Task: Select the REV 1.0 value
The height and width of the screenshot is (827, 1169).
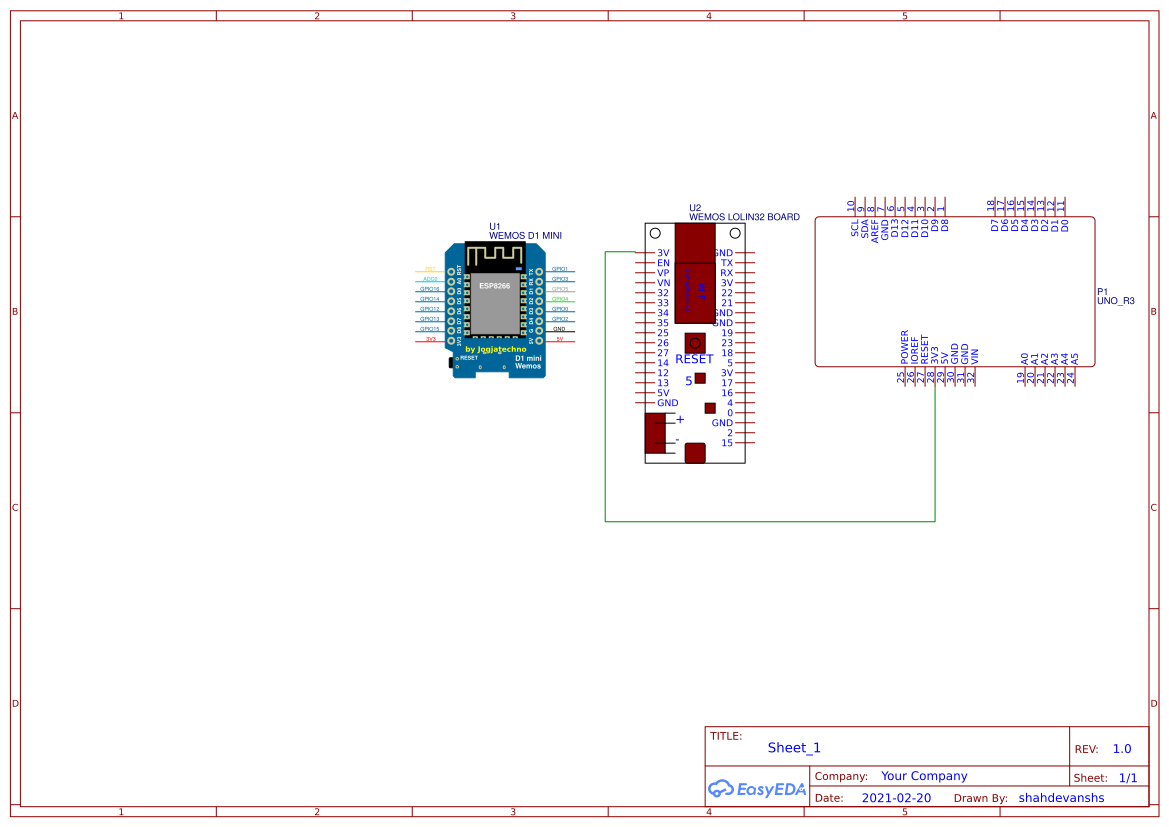Action: click(1122, 749)
